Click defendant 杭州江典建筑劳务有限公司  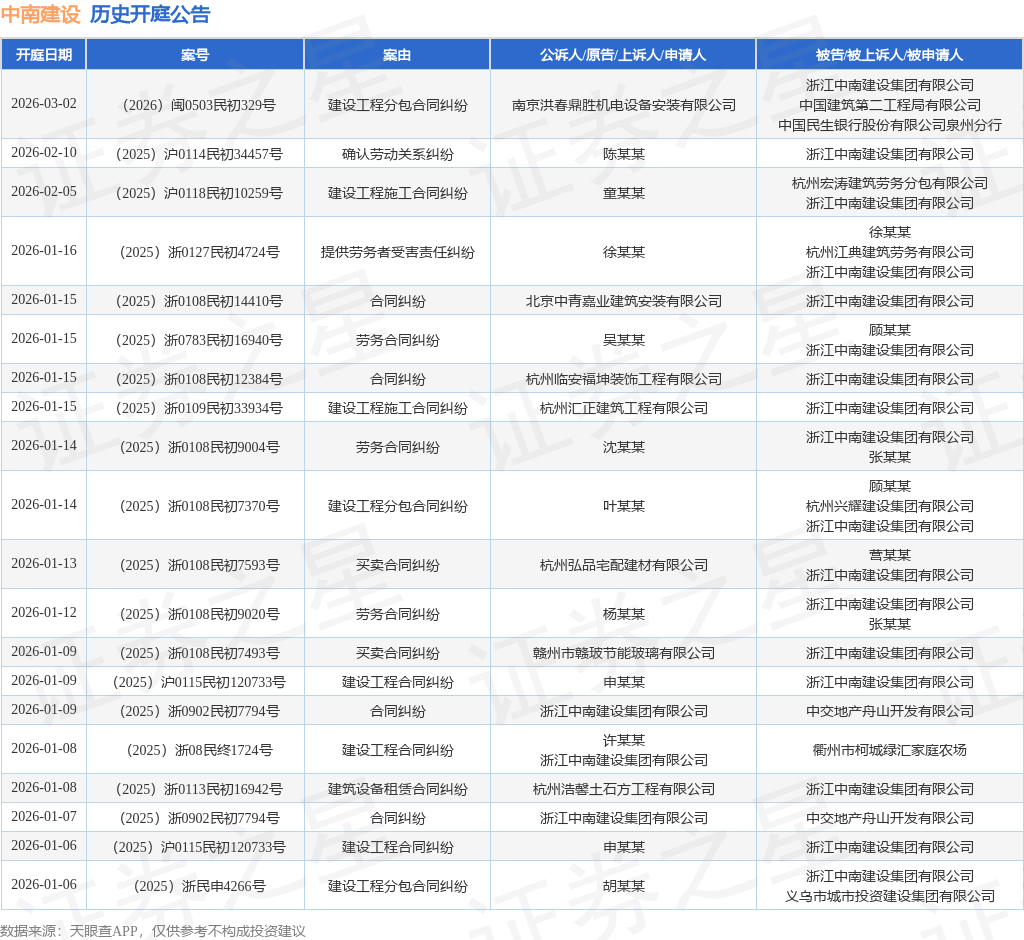pos(890,252)
